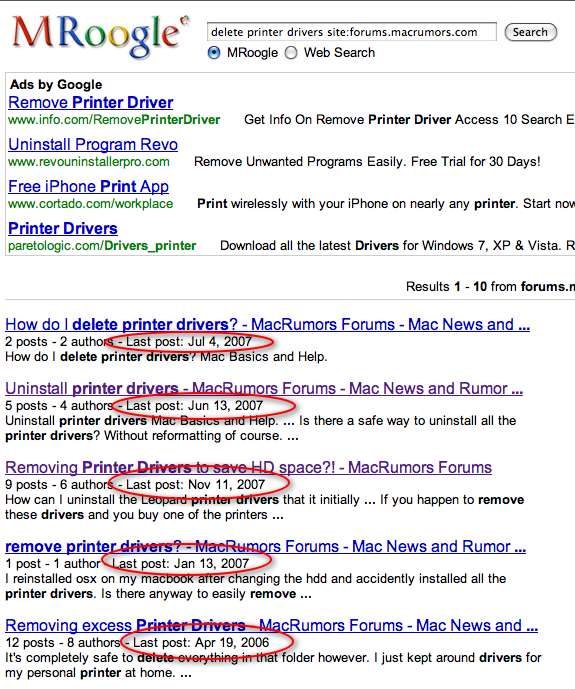The image size is (575, 689).
Task: Open 'Removing Printer Drivers to save HD space?!'
Action: [249, 468]
